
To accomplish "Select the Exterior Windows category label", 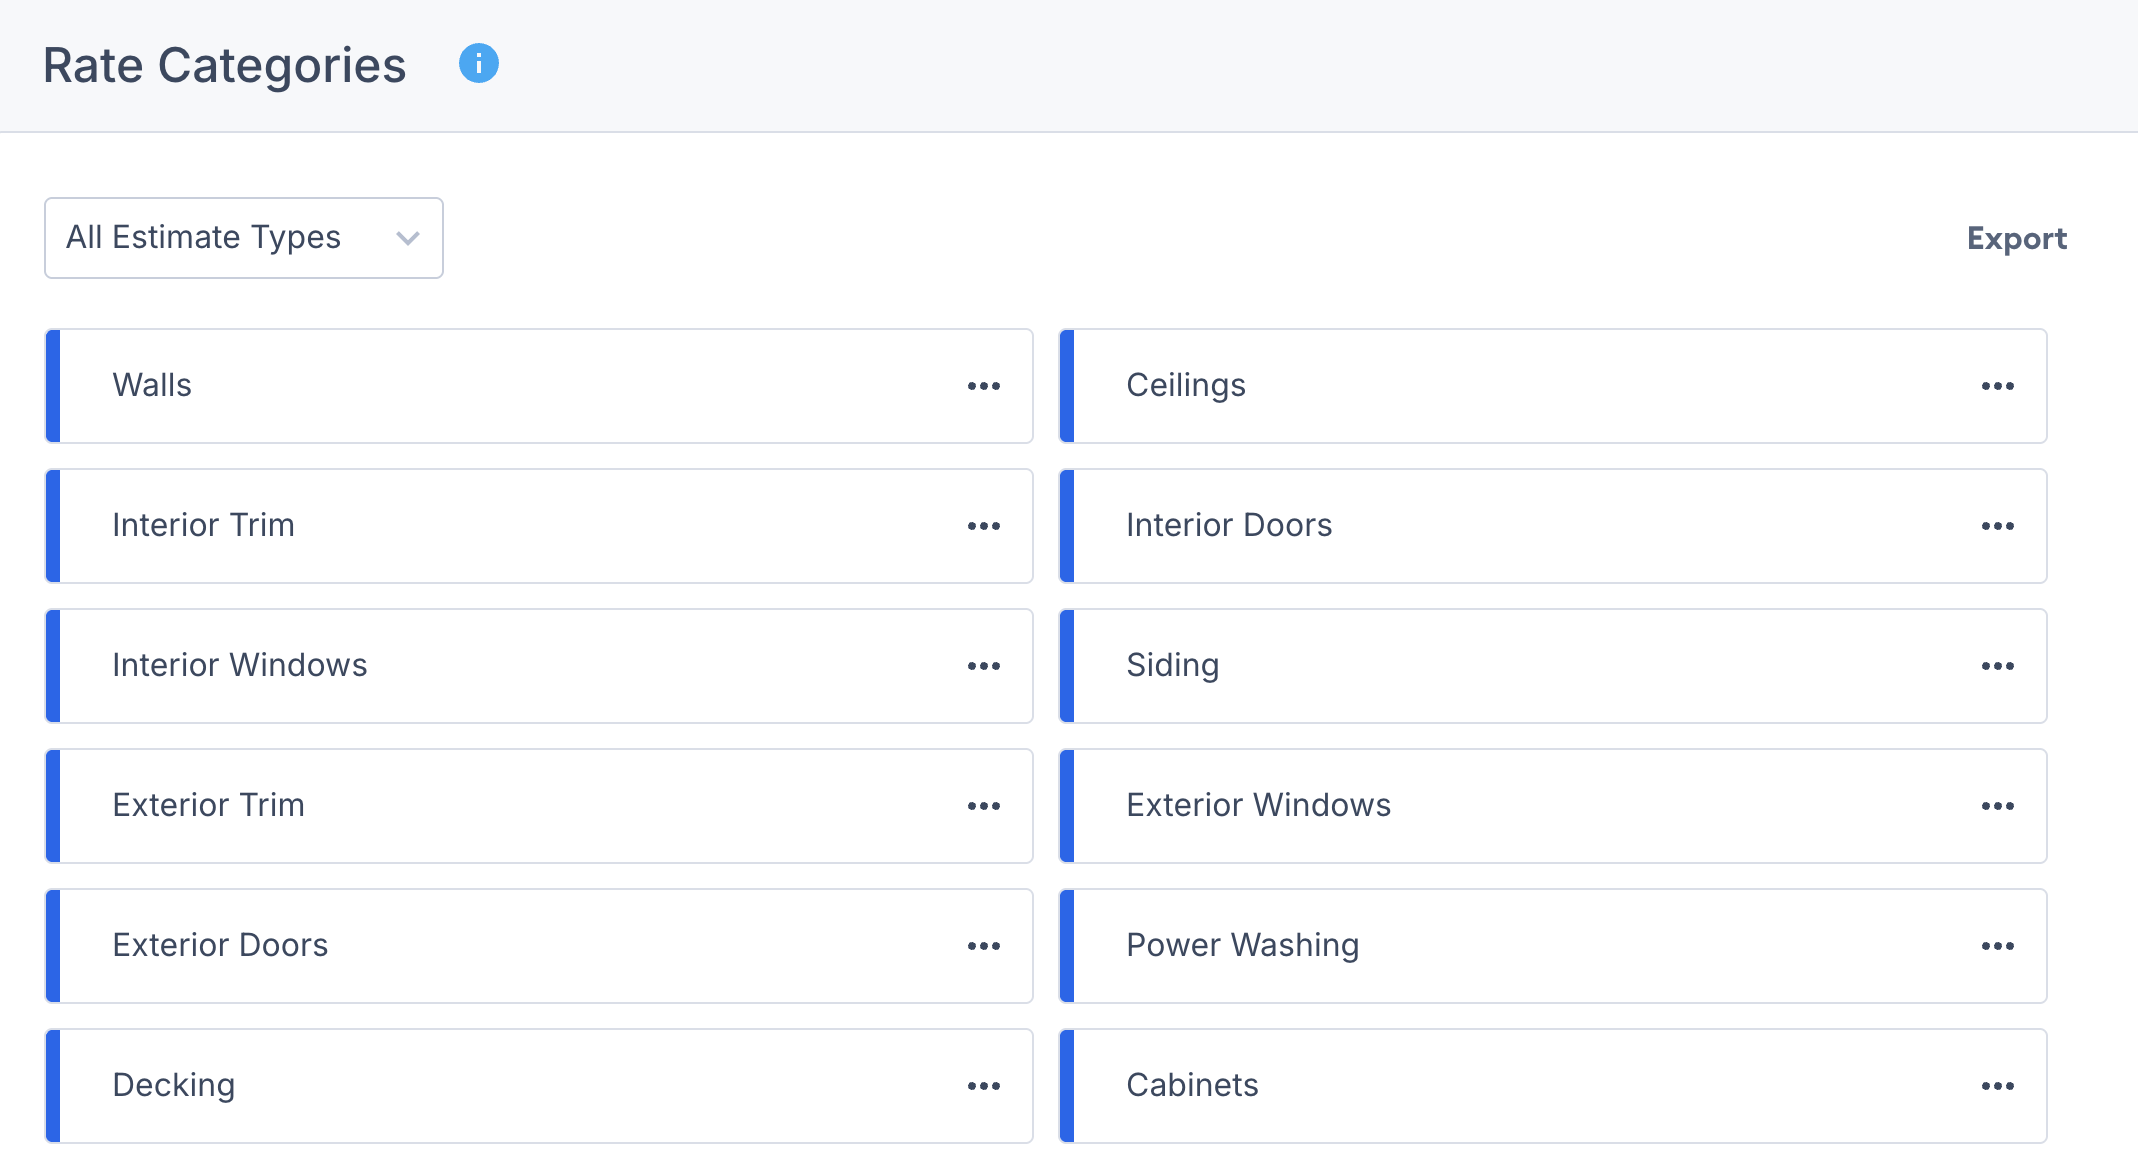I will [x=1259, y=805].
